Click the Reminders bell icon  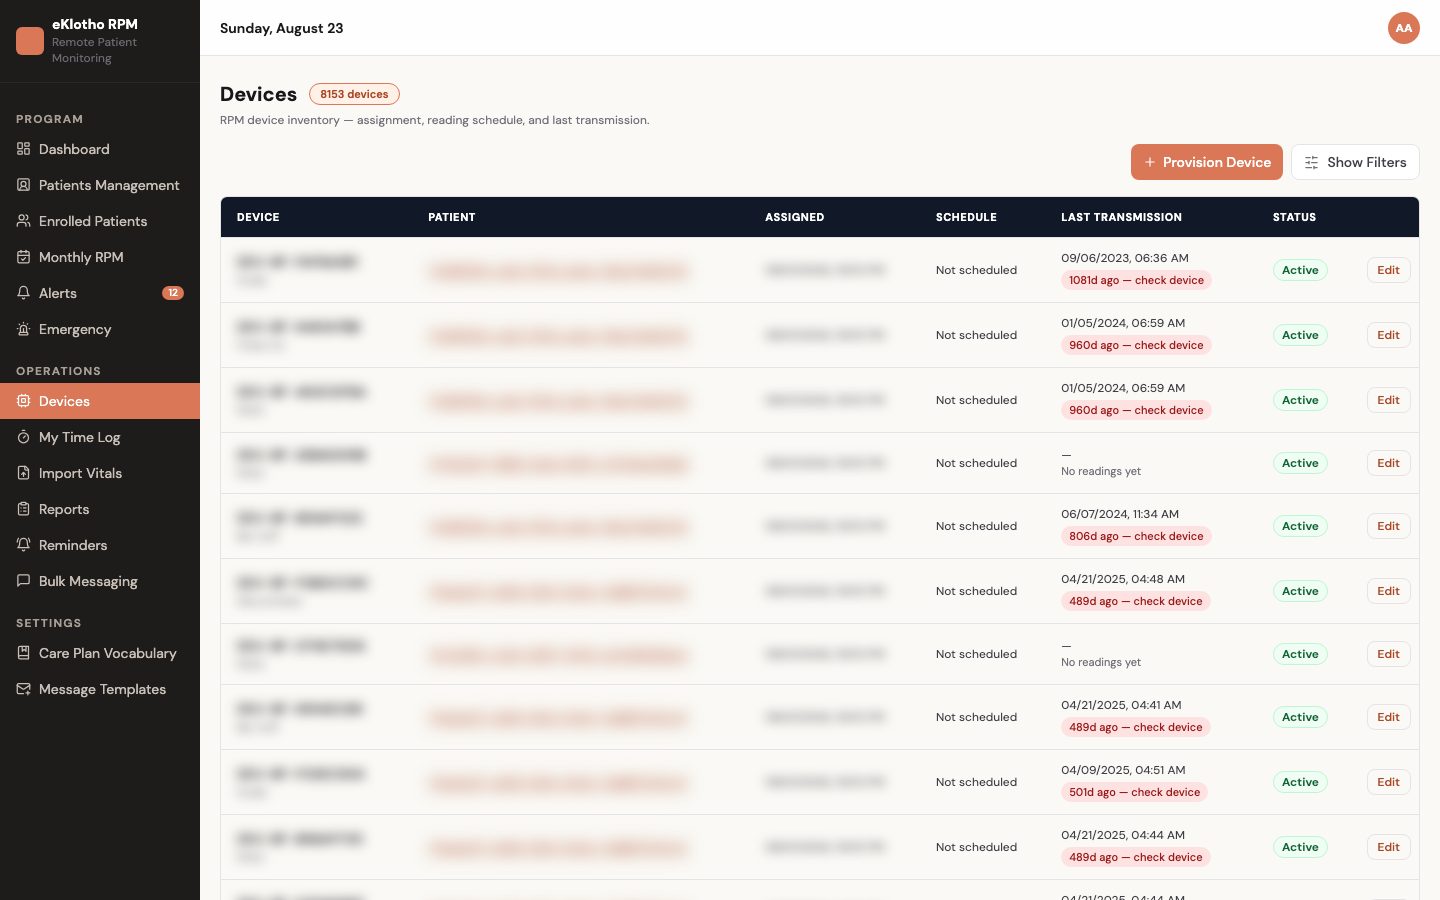(23, 545)
